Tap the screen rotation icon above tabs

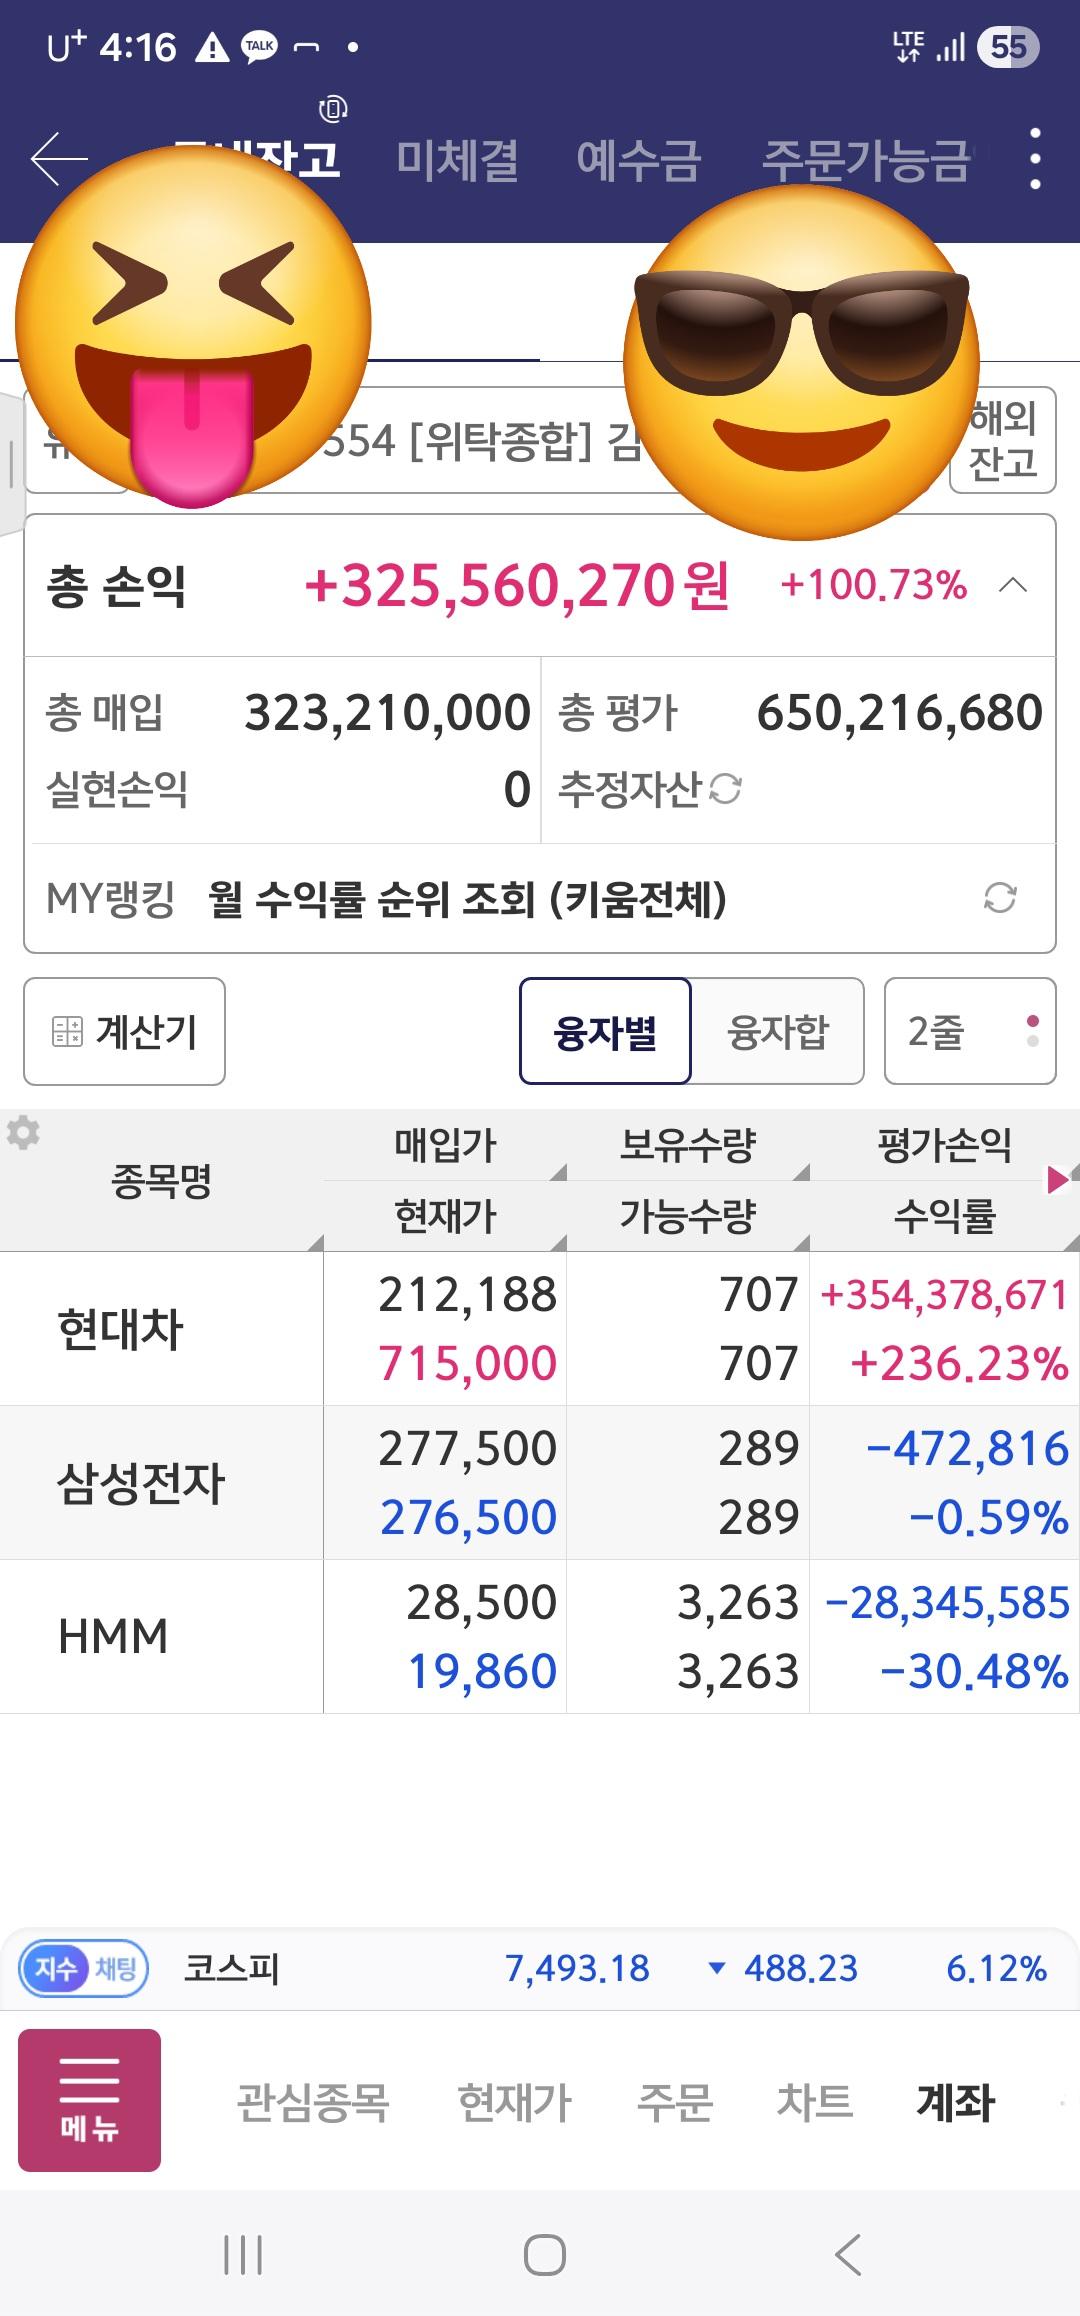click(333, 108)
